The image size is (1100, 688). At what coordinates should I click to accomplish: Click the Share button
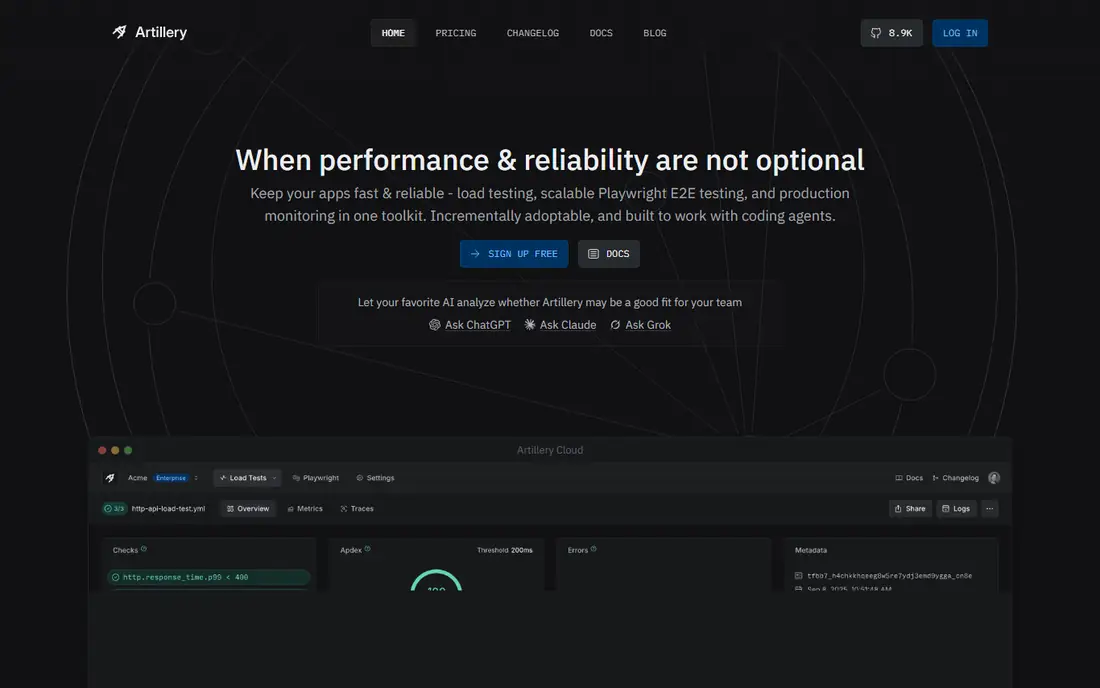910,508
